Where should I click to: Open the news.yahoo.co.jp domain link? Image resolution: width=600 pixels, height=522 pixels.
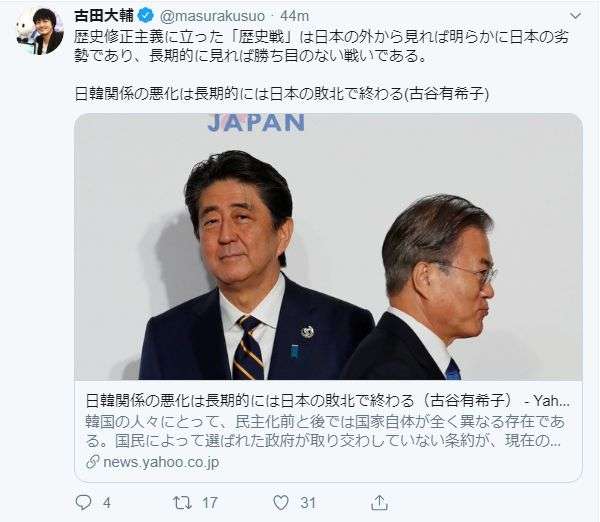pyautogui.click(x=161, y=462)
